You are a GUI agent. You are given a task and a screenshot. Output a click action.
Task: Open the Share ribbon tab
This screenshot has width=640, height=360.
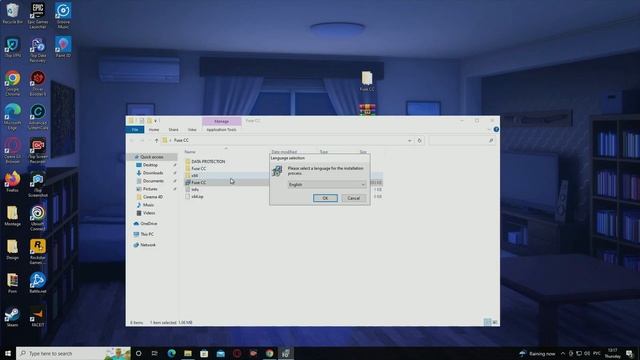[173, 129]
